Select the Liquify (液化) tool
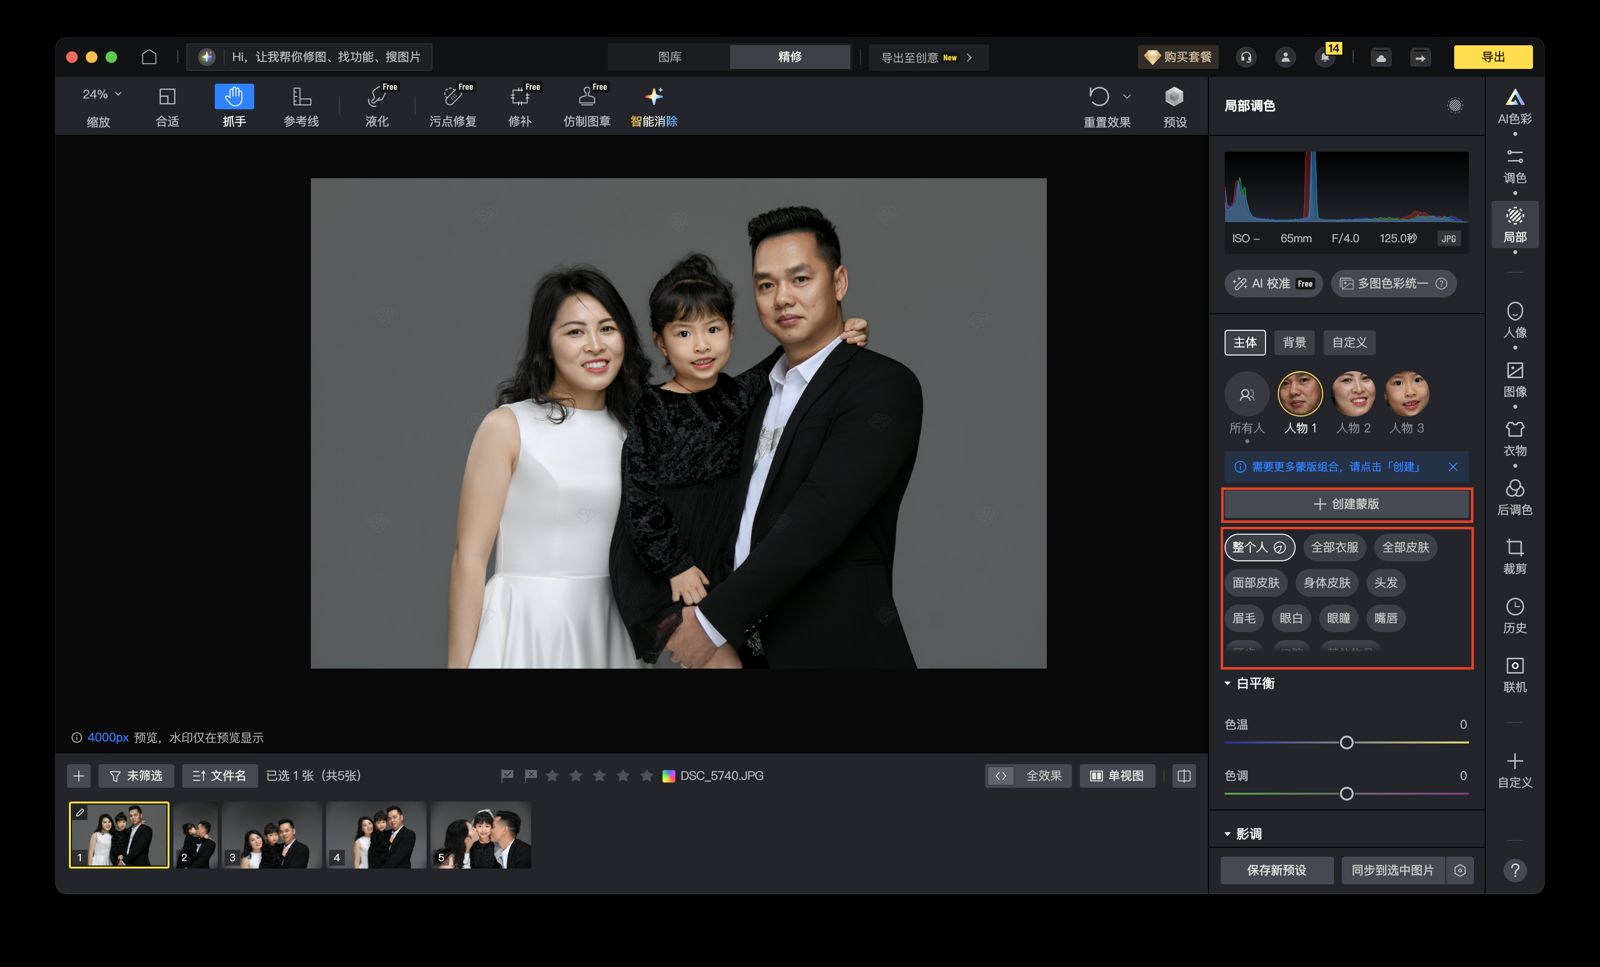The width and height of the screenshot is (1600, 967). (x=377, y=105)
